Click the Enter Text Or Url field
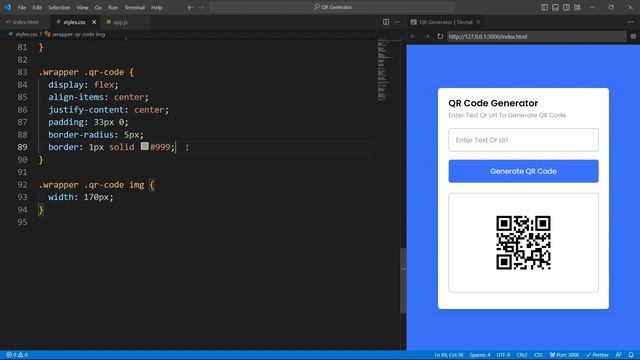Screen dimensions: 640x360 (523, 140)
